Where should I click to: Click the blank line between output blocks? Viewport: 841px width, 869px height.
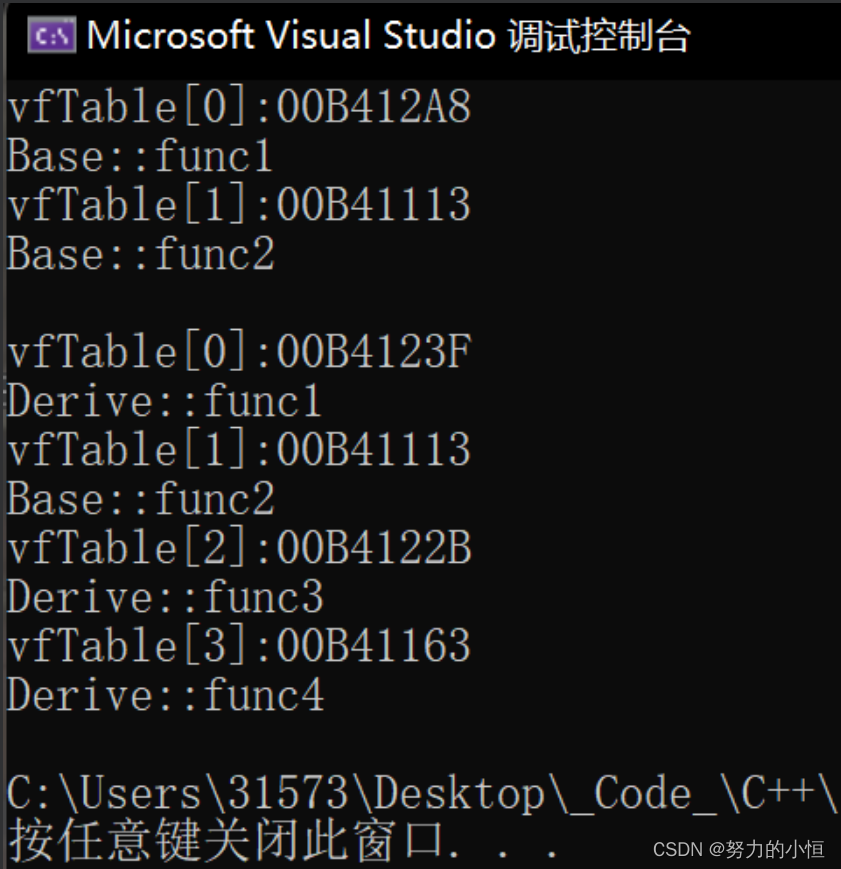(421, 303)
